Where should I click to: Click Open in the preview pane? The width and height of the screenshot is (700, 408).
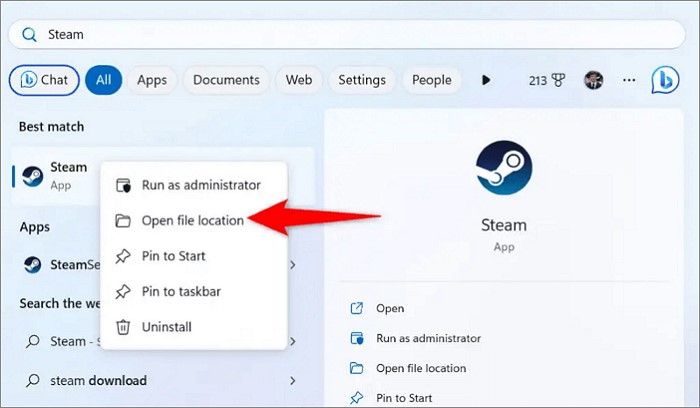(x=390, y=308)
